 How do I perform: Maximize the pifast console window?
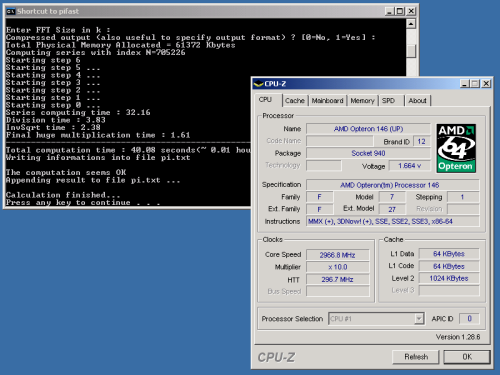click(400, 11)
